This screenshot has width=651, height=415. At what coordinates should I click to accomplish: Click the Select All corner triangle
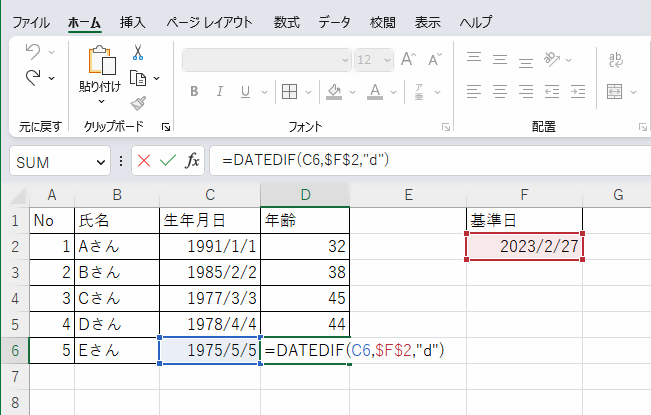(18, 196)
